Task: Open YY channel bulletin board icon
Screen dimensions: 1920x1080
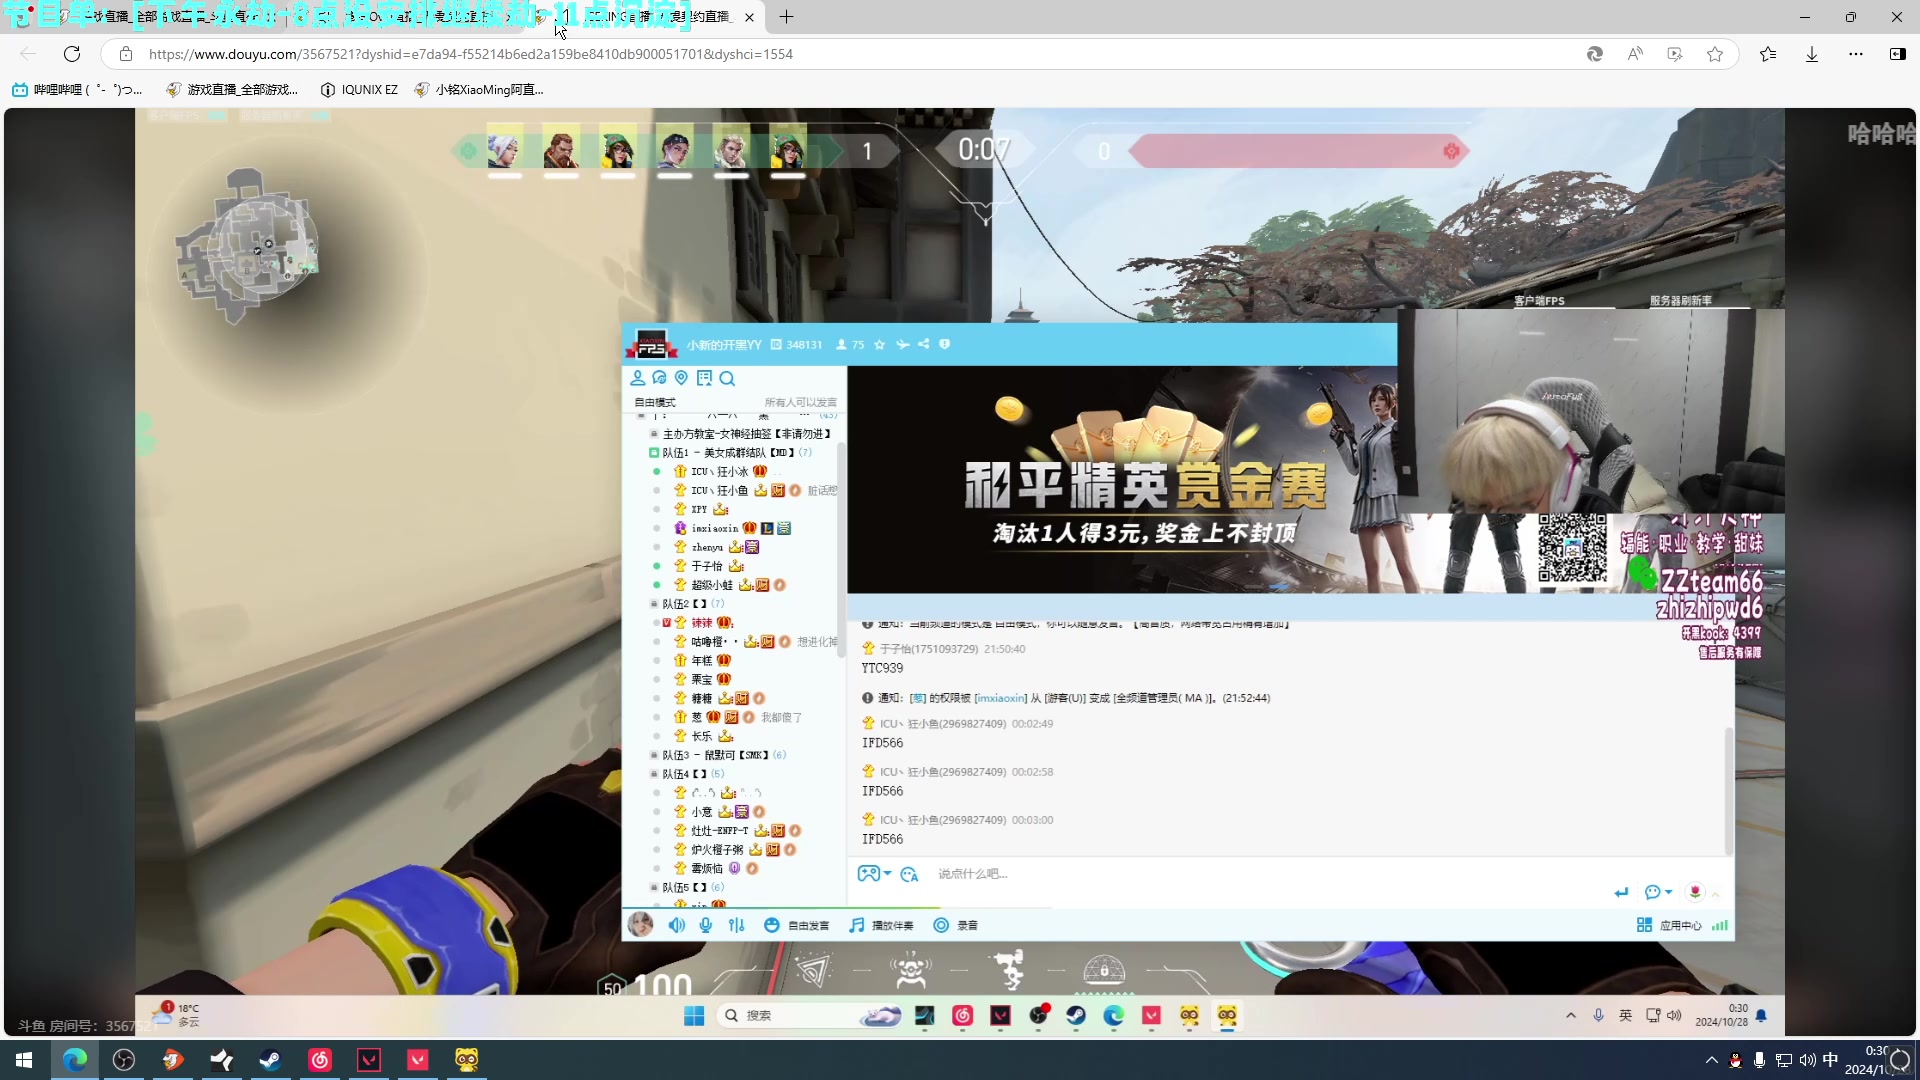Action: 704,378
